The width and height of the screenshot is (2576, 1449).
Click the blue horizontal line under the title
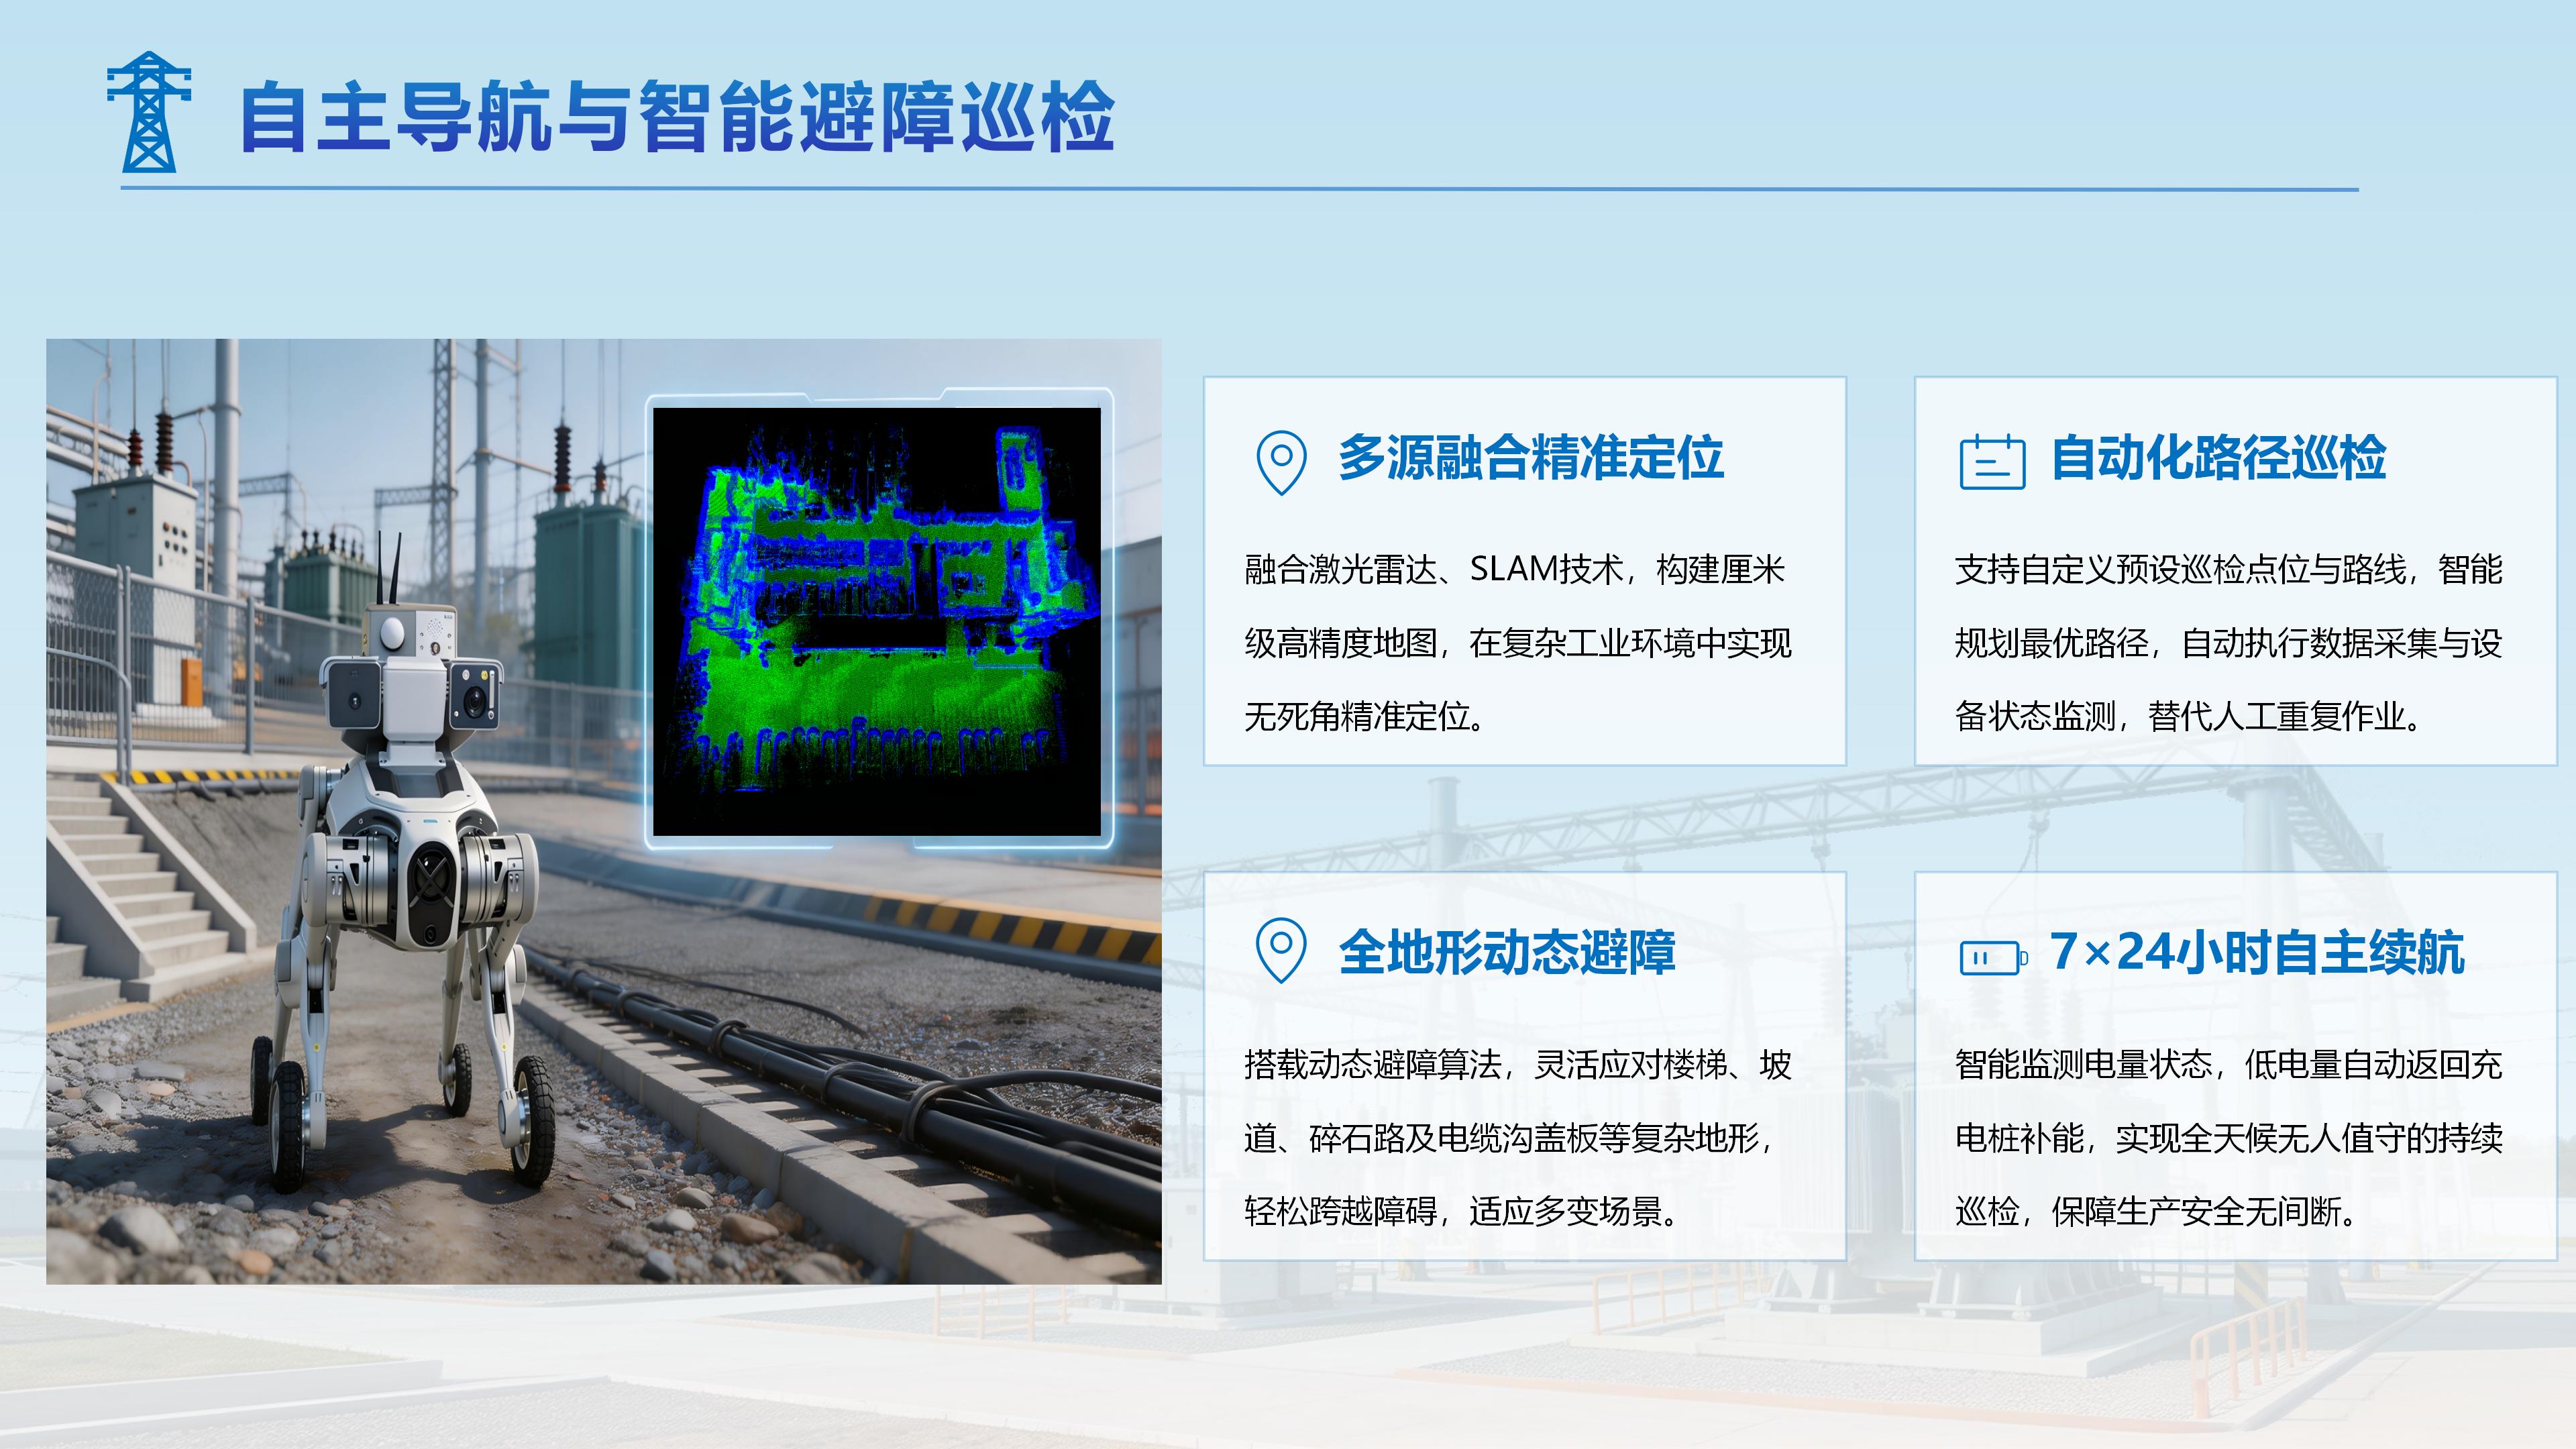(1240, 188)
